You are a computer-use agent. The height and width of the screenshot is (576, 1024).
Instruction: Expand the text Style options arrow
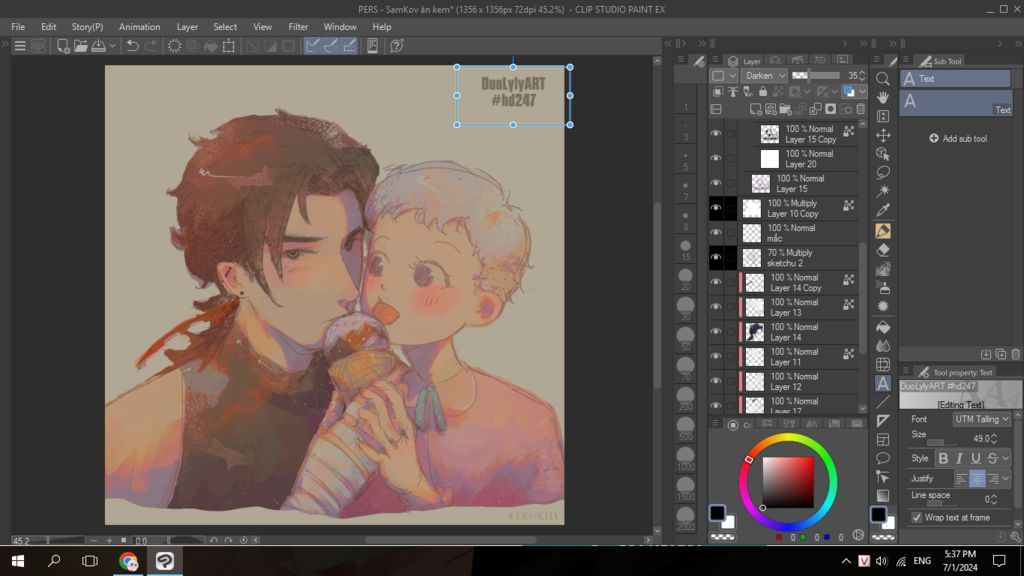tap(1006, 458)
